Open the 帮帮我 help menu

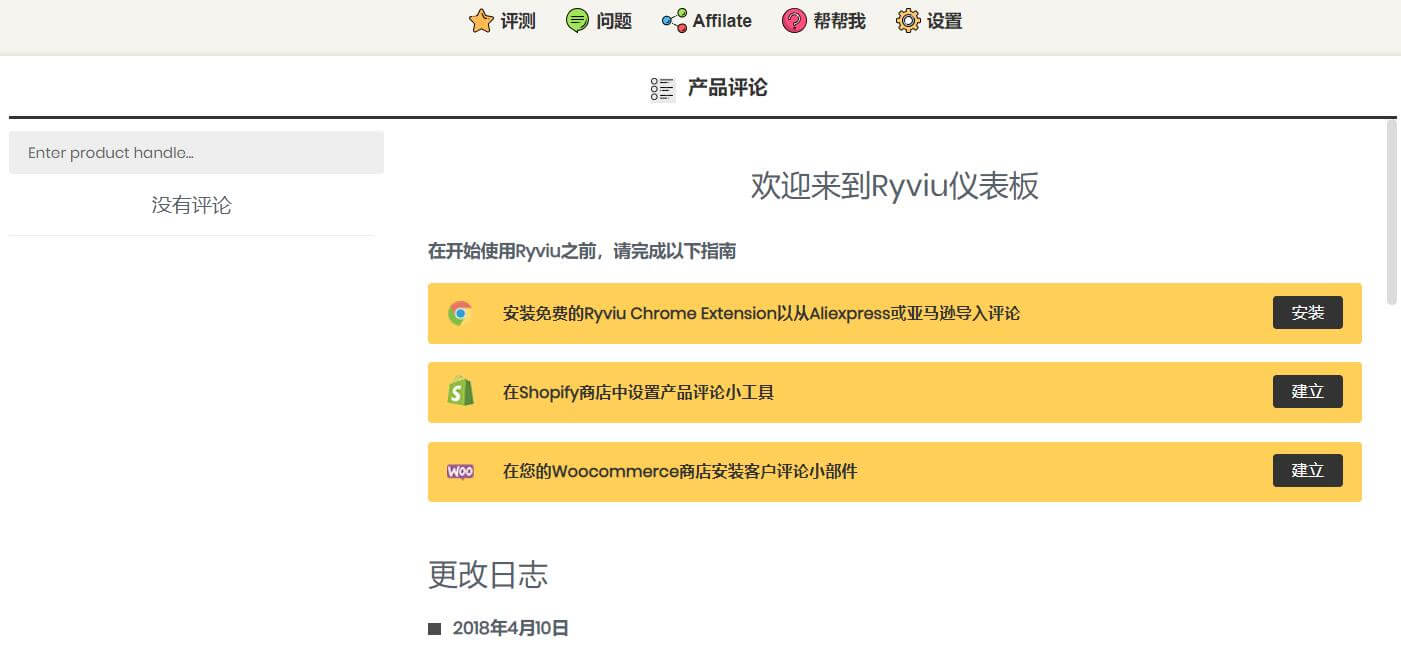click(x=839, y=21)
